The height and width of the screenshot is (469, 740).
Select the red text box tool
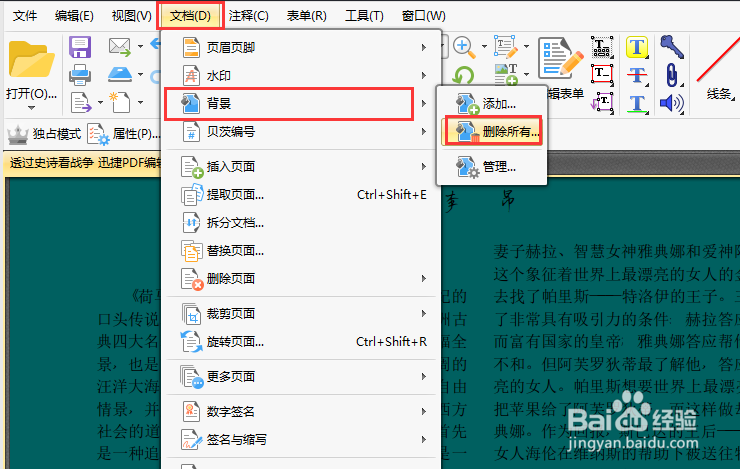click(x=602, y=75)
